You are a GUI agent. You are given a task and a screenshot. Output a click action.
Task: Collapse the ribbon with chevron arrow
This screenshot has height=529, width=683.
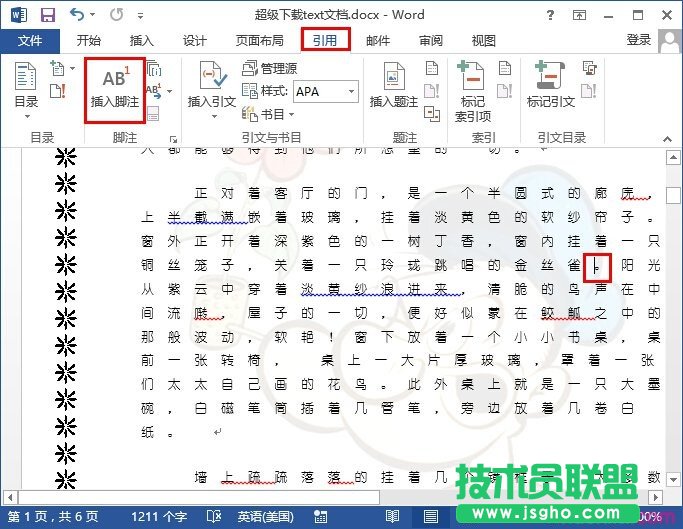[x=667, y=139]
